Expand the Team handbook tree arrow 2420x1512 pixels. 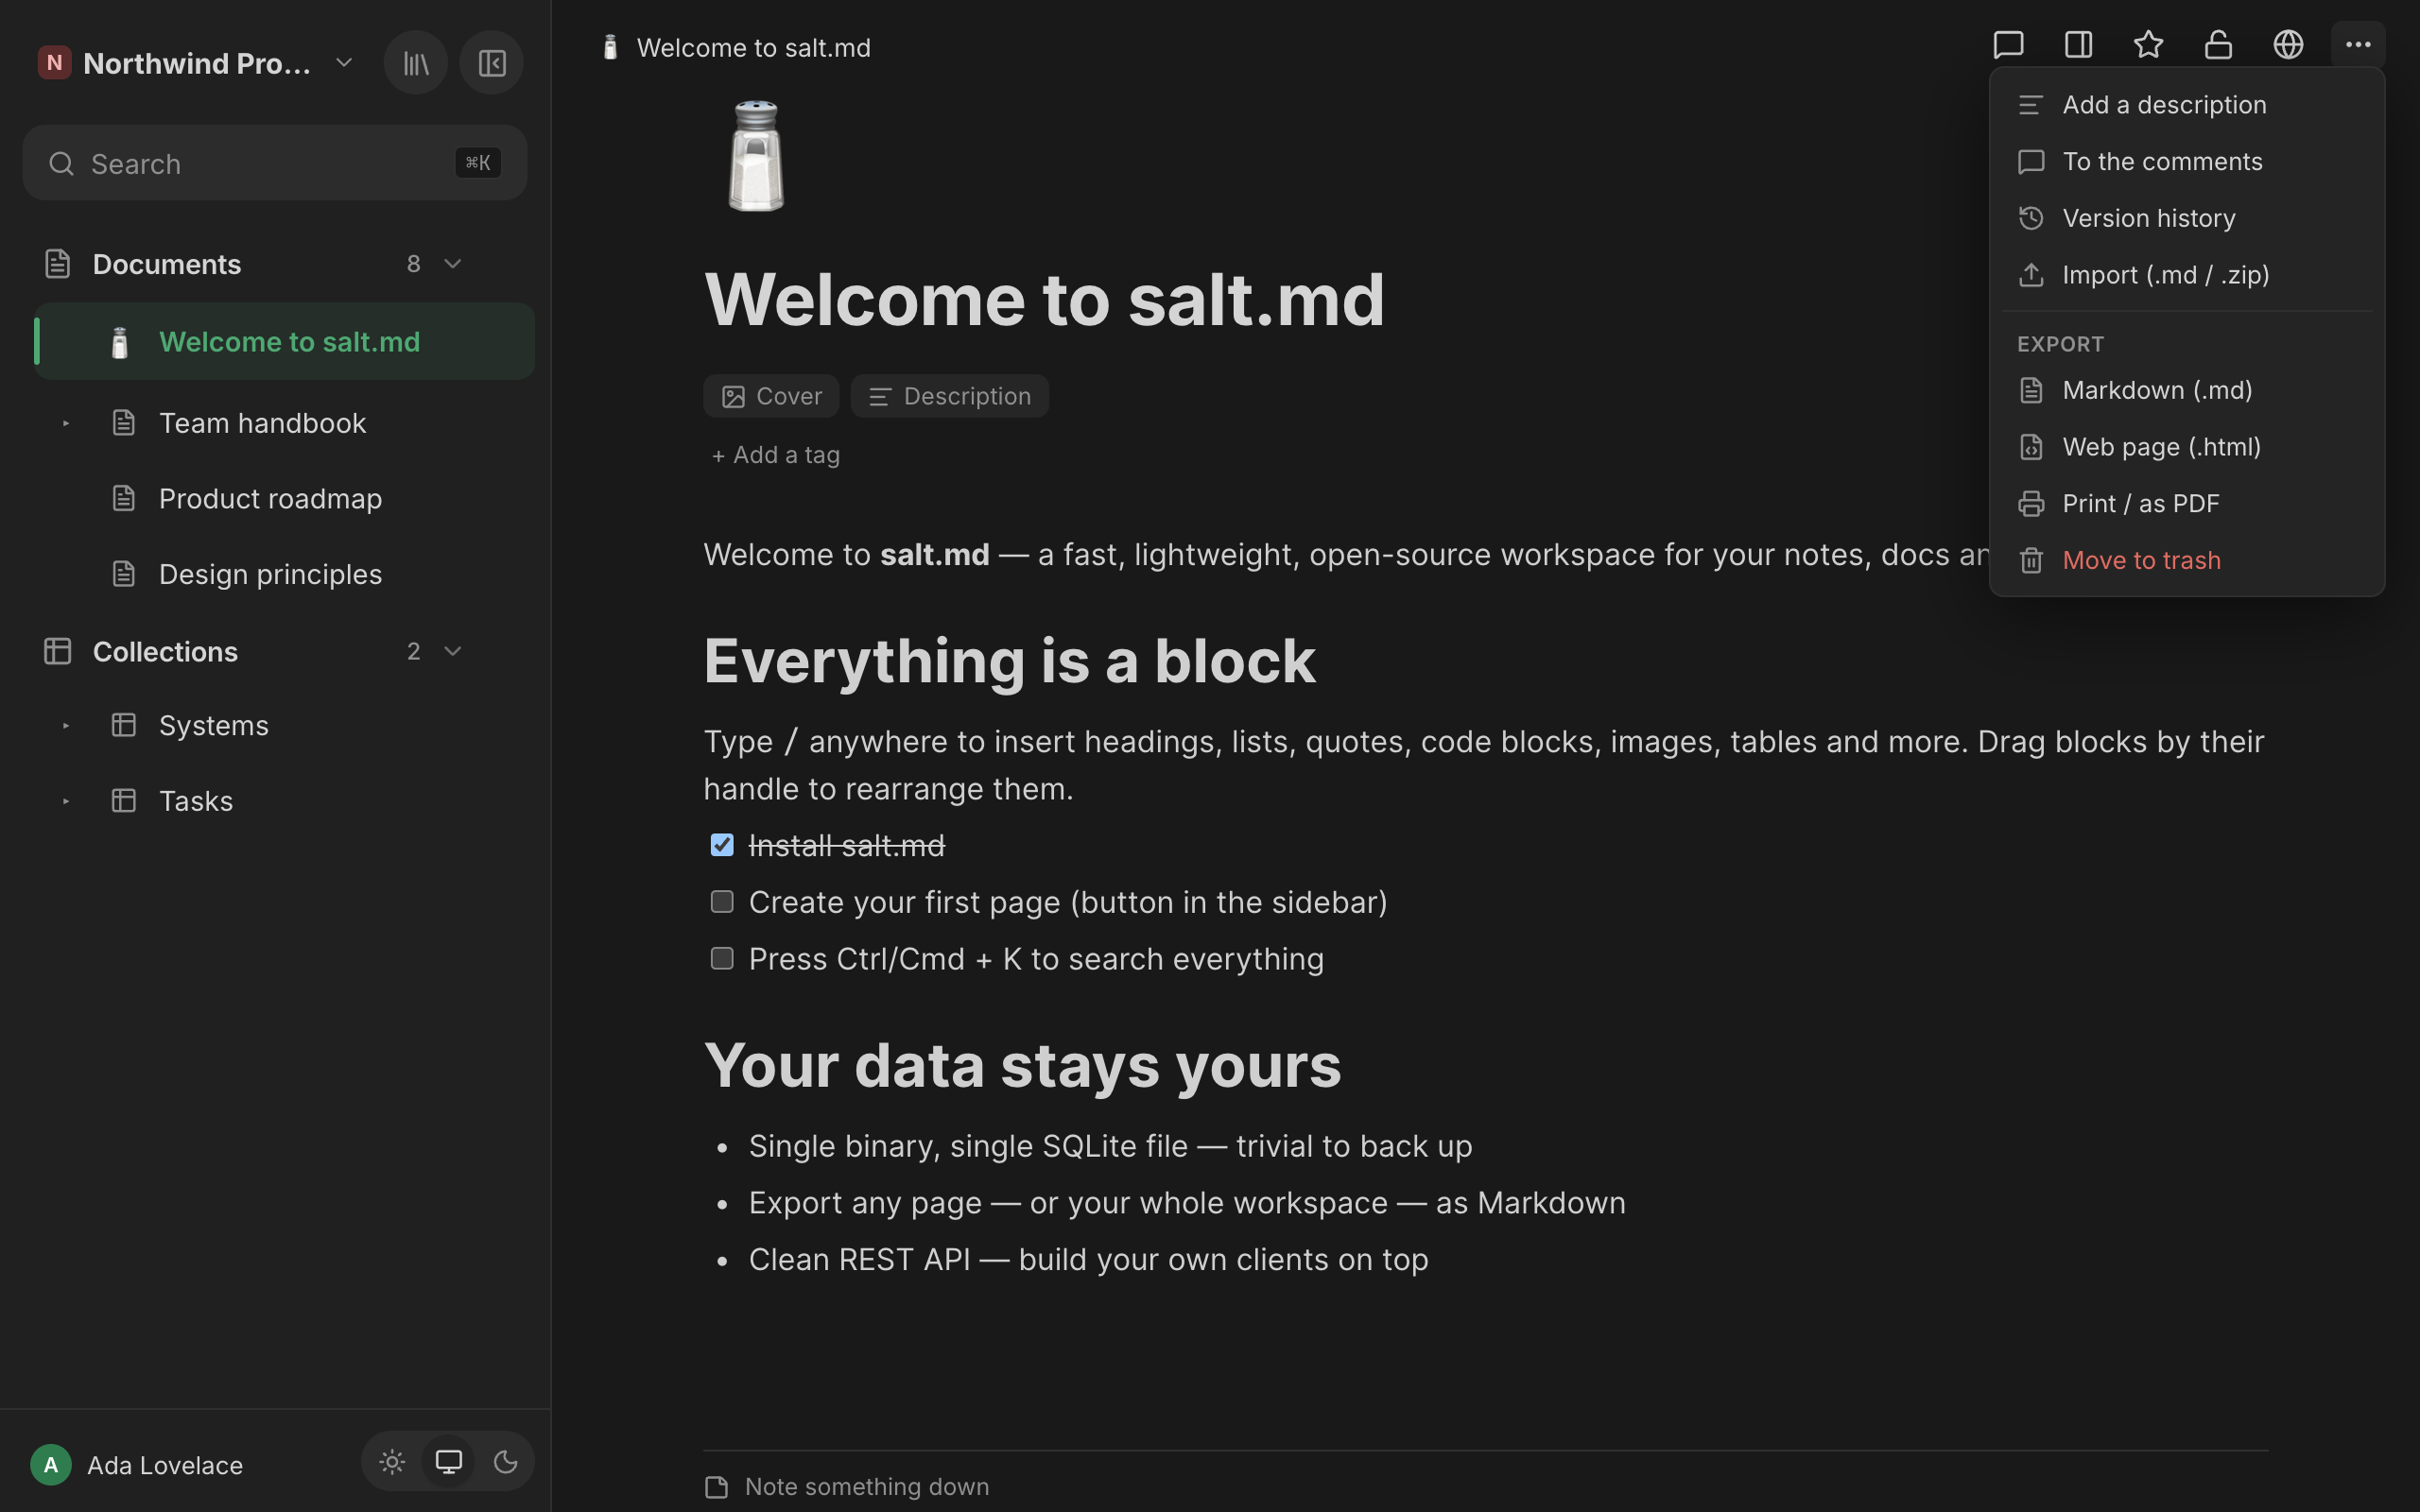66,423
